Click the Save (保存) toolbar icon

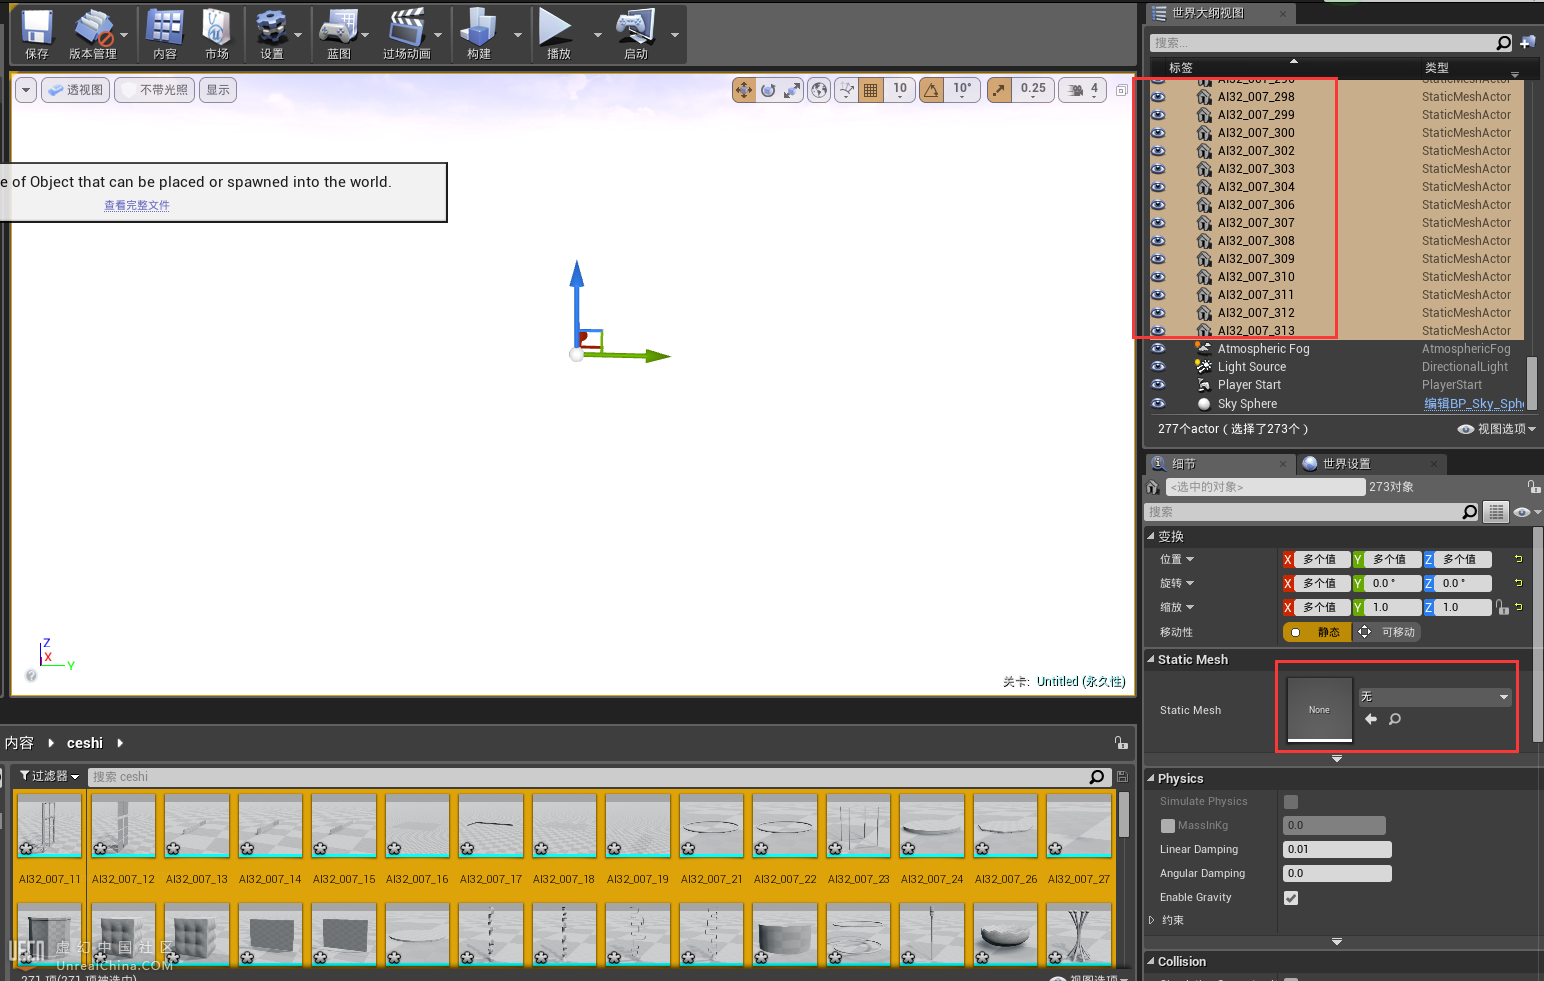pos(37,34)
